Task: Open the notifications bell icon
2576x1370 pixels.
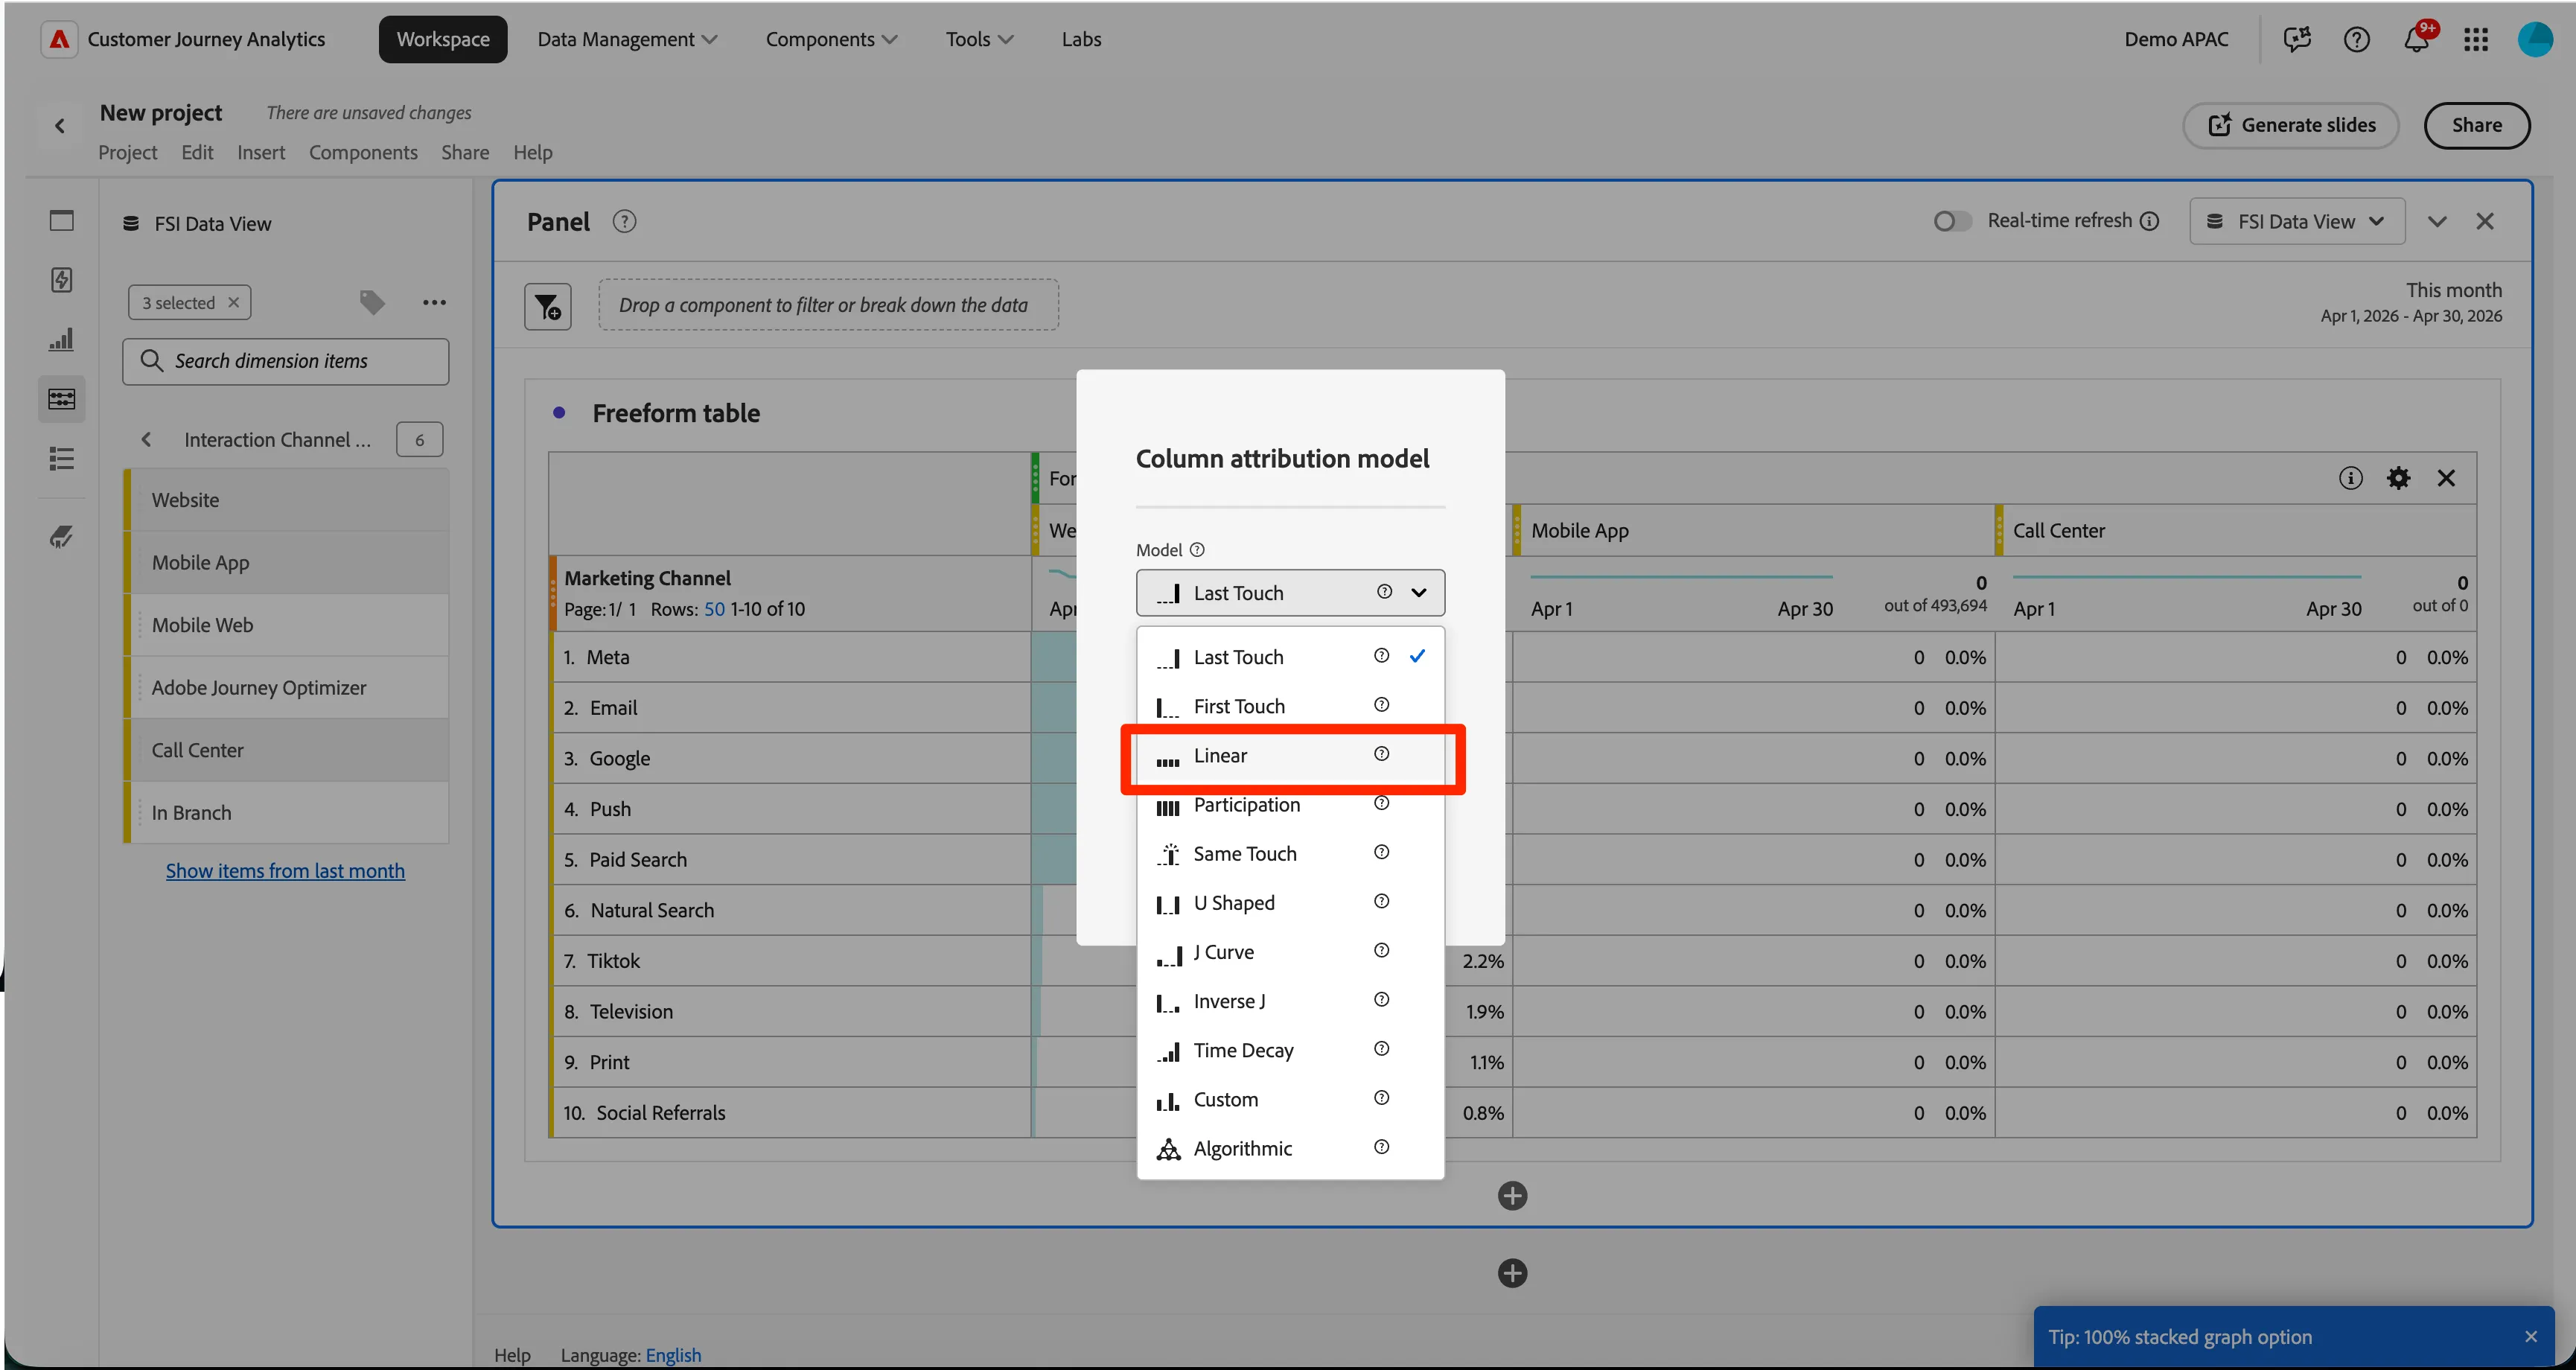Action: [2417, 40]
